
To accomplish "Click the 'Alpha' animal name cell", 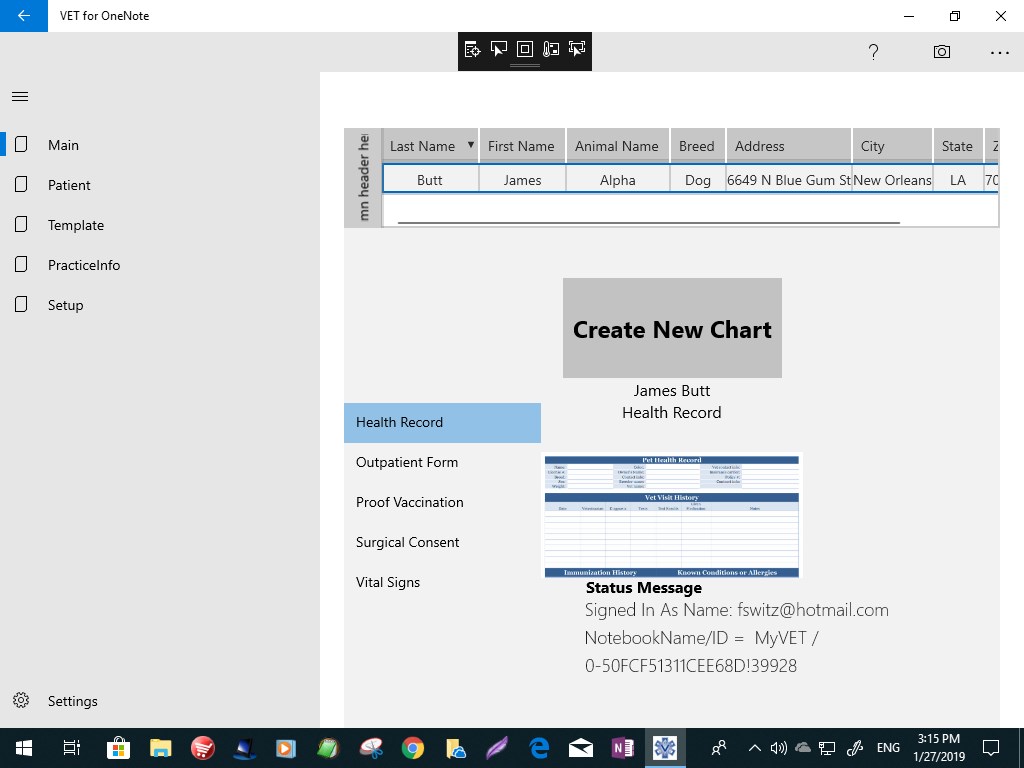I will (x=617, y=180).
